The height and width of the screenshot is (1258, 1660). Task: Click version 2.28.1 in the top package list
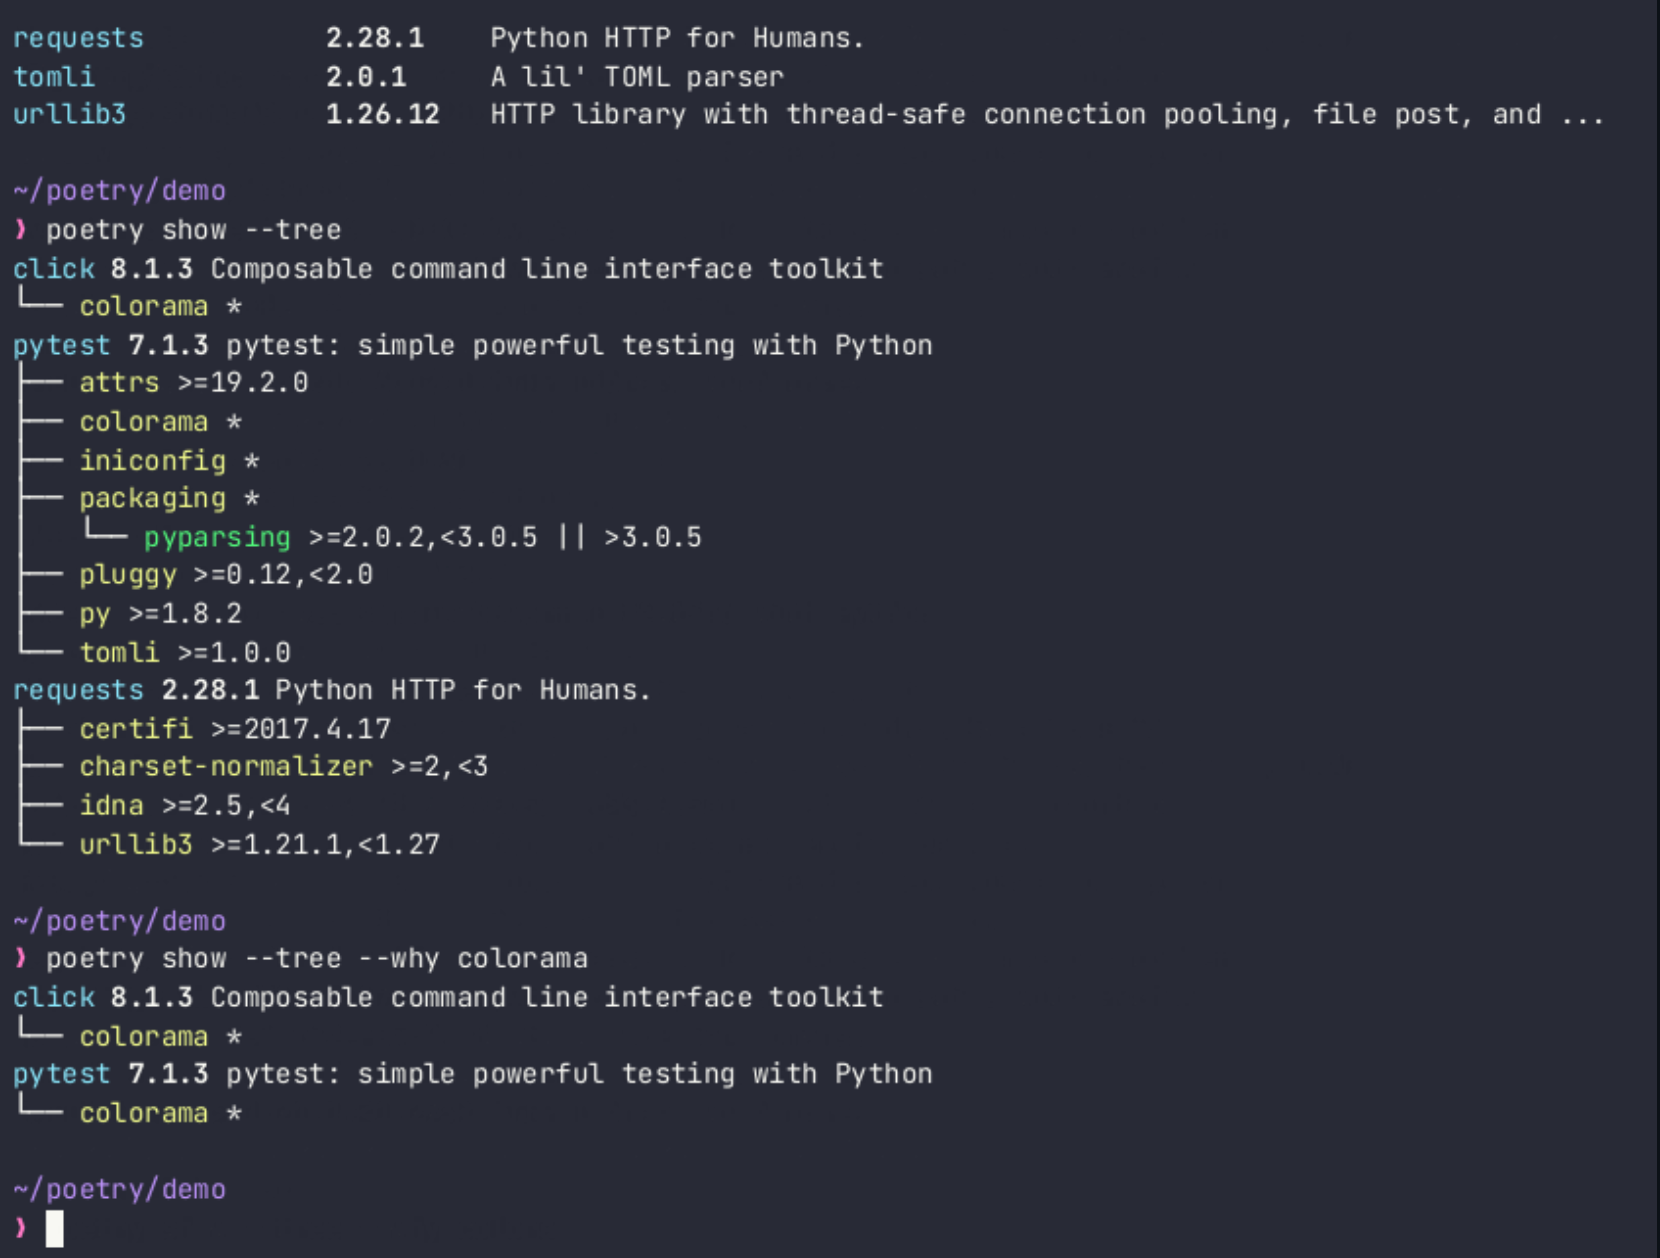pyautogui.click(x=374, y=38)
